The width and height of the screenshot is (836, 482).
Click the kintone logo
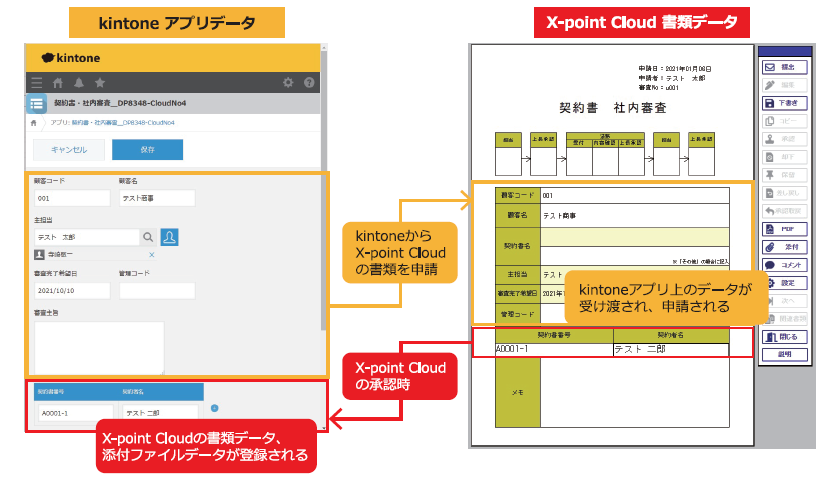70,58
